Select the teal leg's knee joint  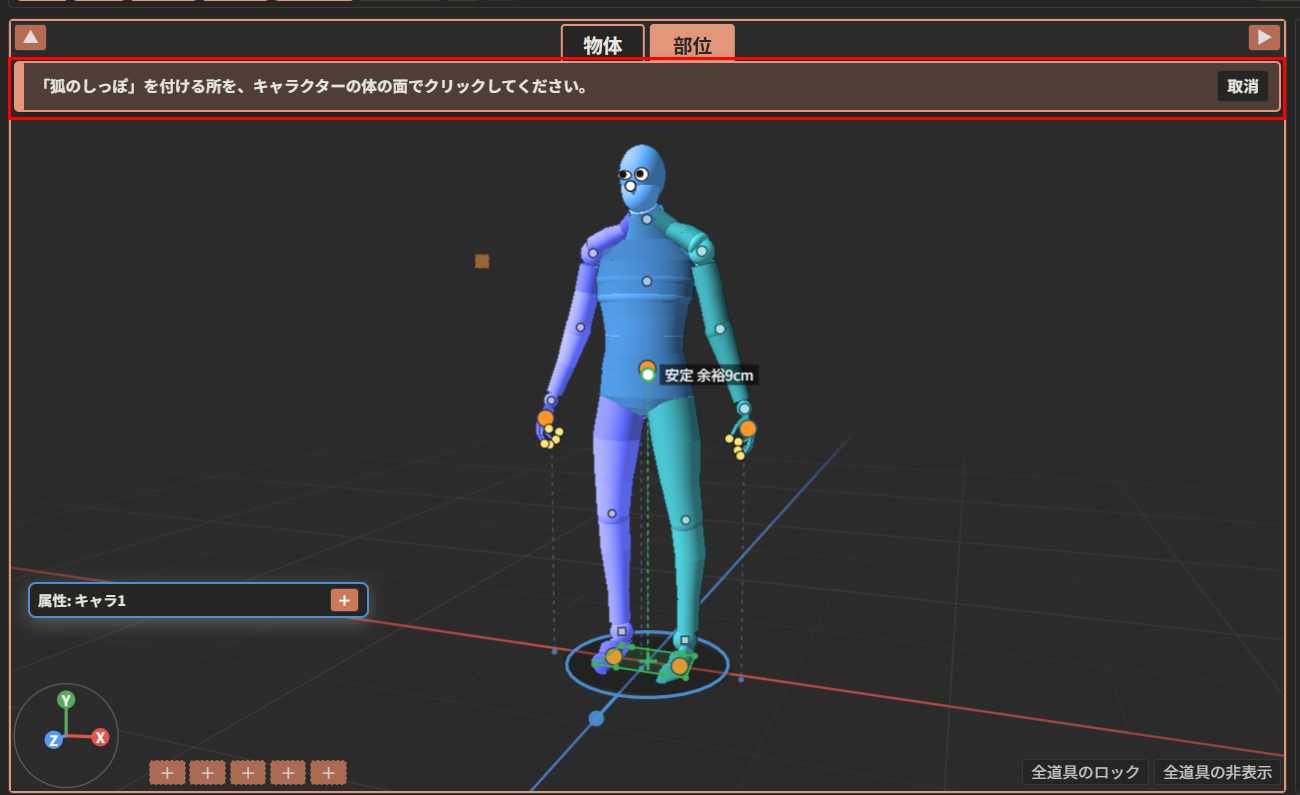tap(686, 520)
